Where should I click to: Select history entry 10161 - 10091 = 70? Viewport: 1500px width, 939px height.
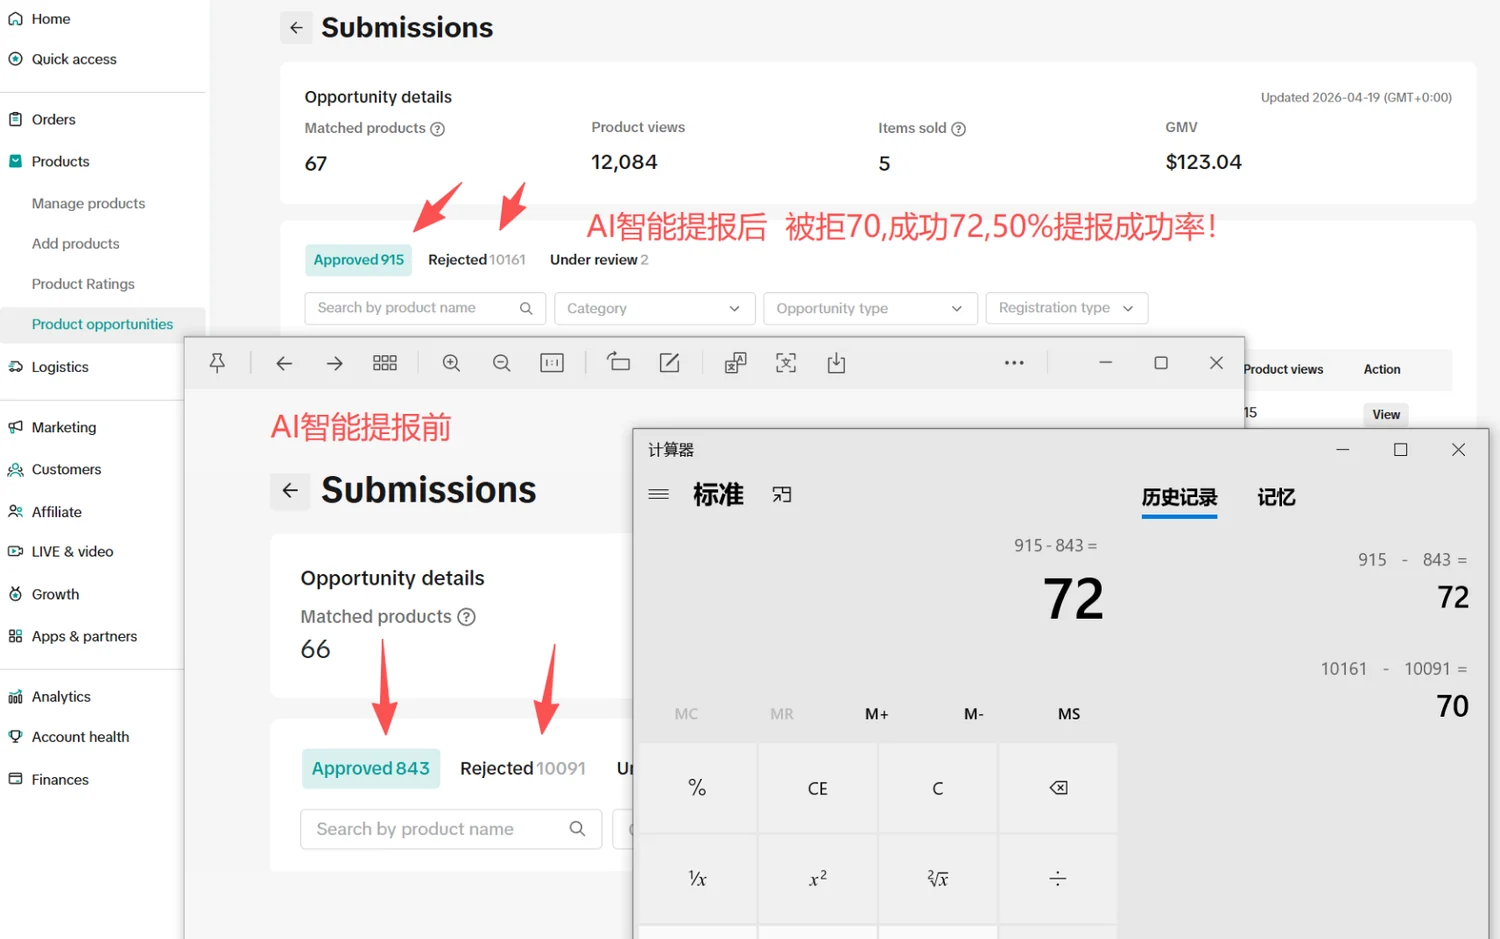pos(1394,689)
